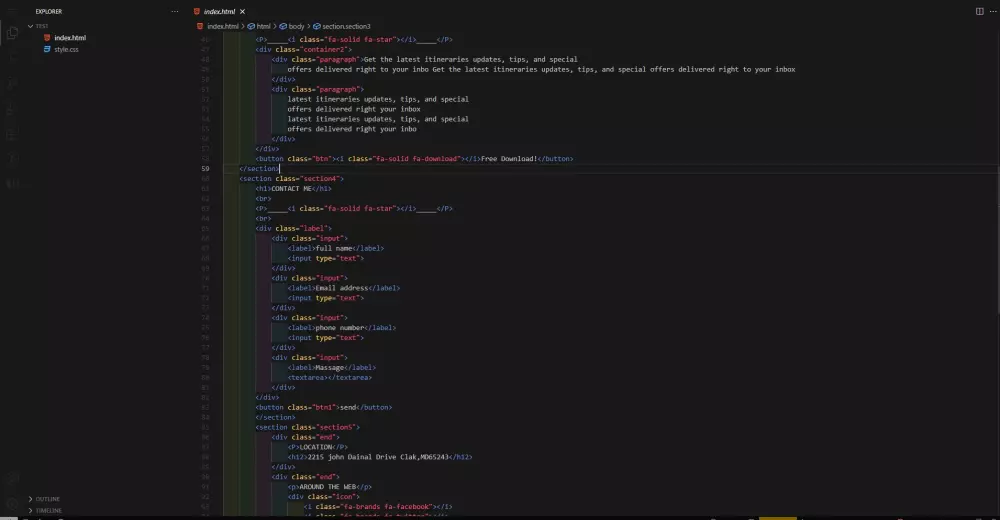1000x520 pixels.
Task: Click the '<section class="section5">' line
Action: pyautogui.click(x=307, y=427)
